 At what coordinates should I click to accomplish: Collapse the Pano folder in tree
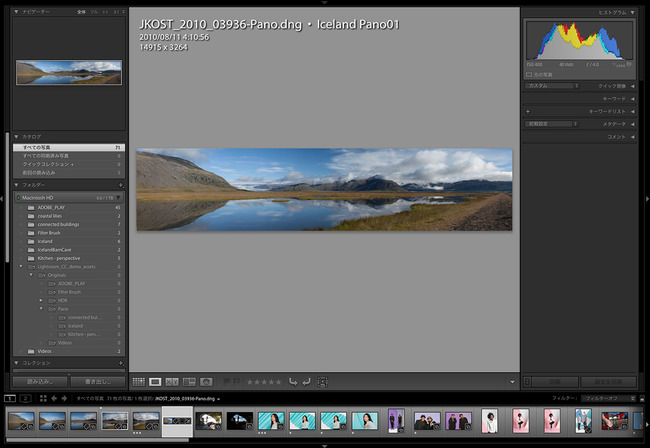(x=41, y=309)
